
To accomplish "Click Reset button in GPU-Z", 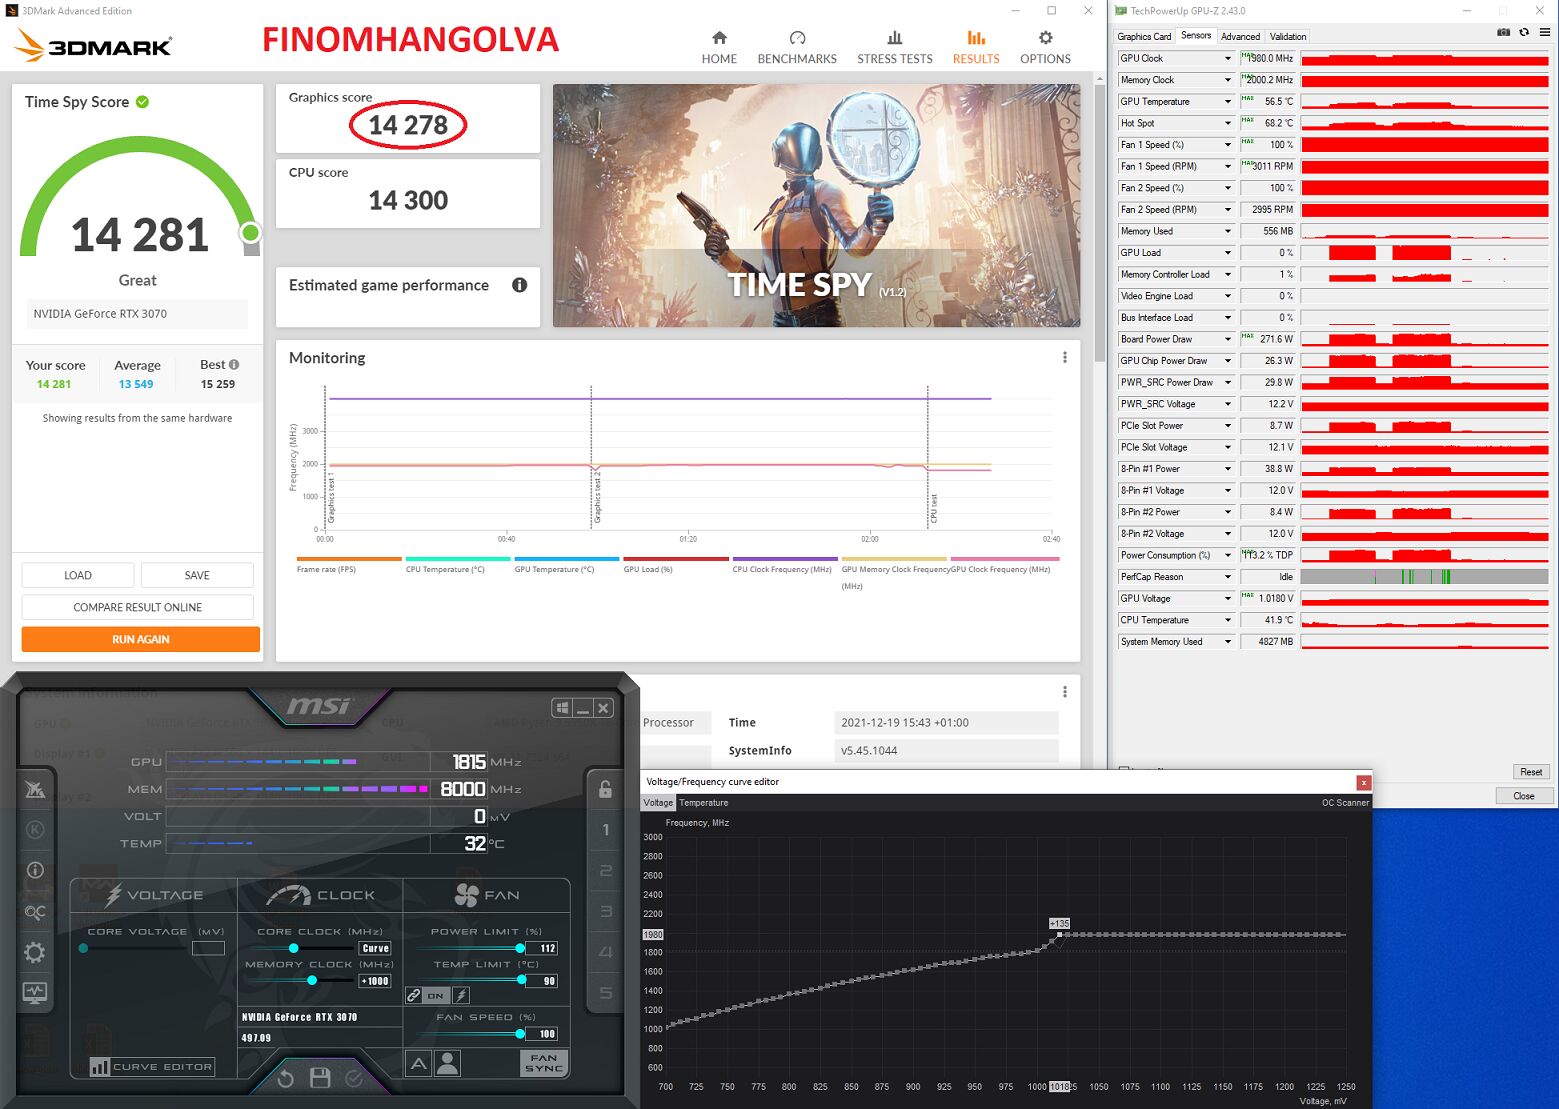I will pyautogui.click(x=1531, y=772).
